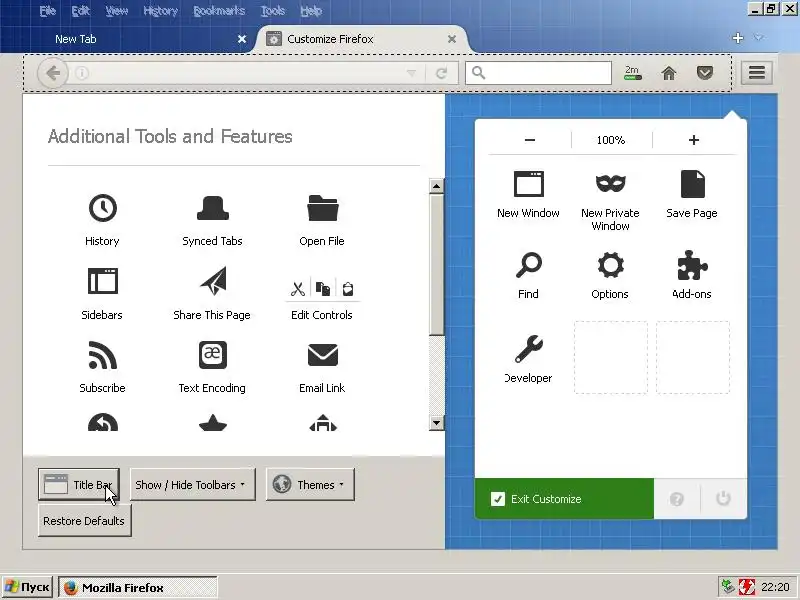
Task: Click the help question mark in menu panel
Action: pos(677,499)
